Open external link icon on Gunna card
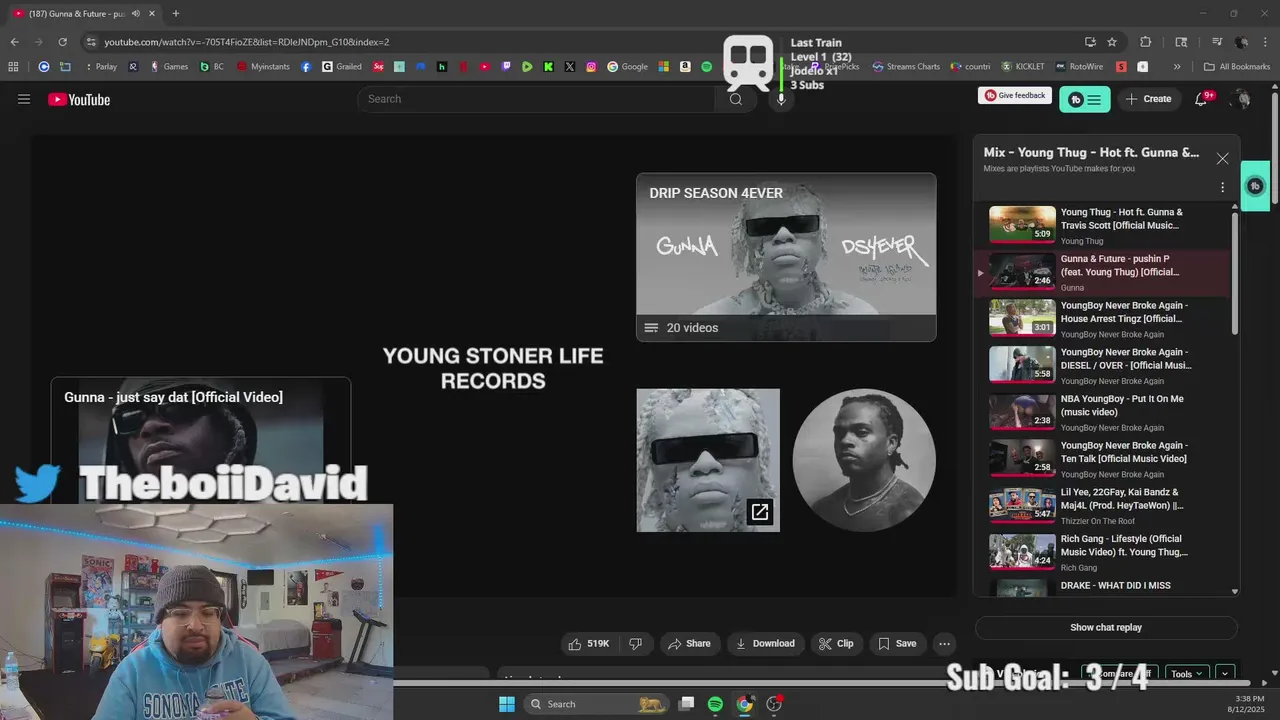The image size is (1280, 720). click(x=760, y=512)
